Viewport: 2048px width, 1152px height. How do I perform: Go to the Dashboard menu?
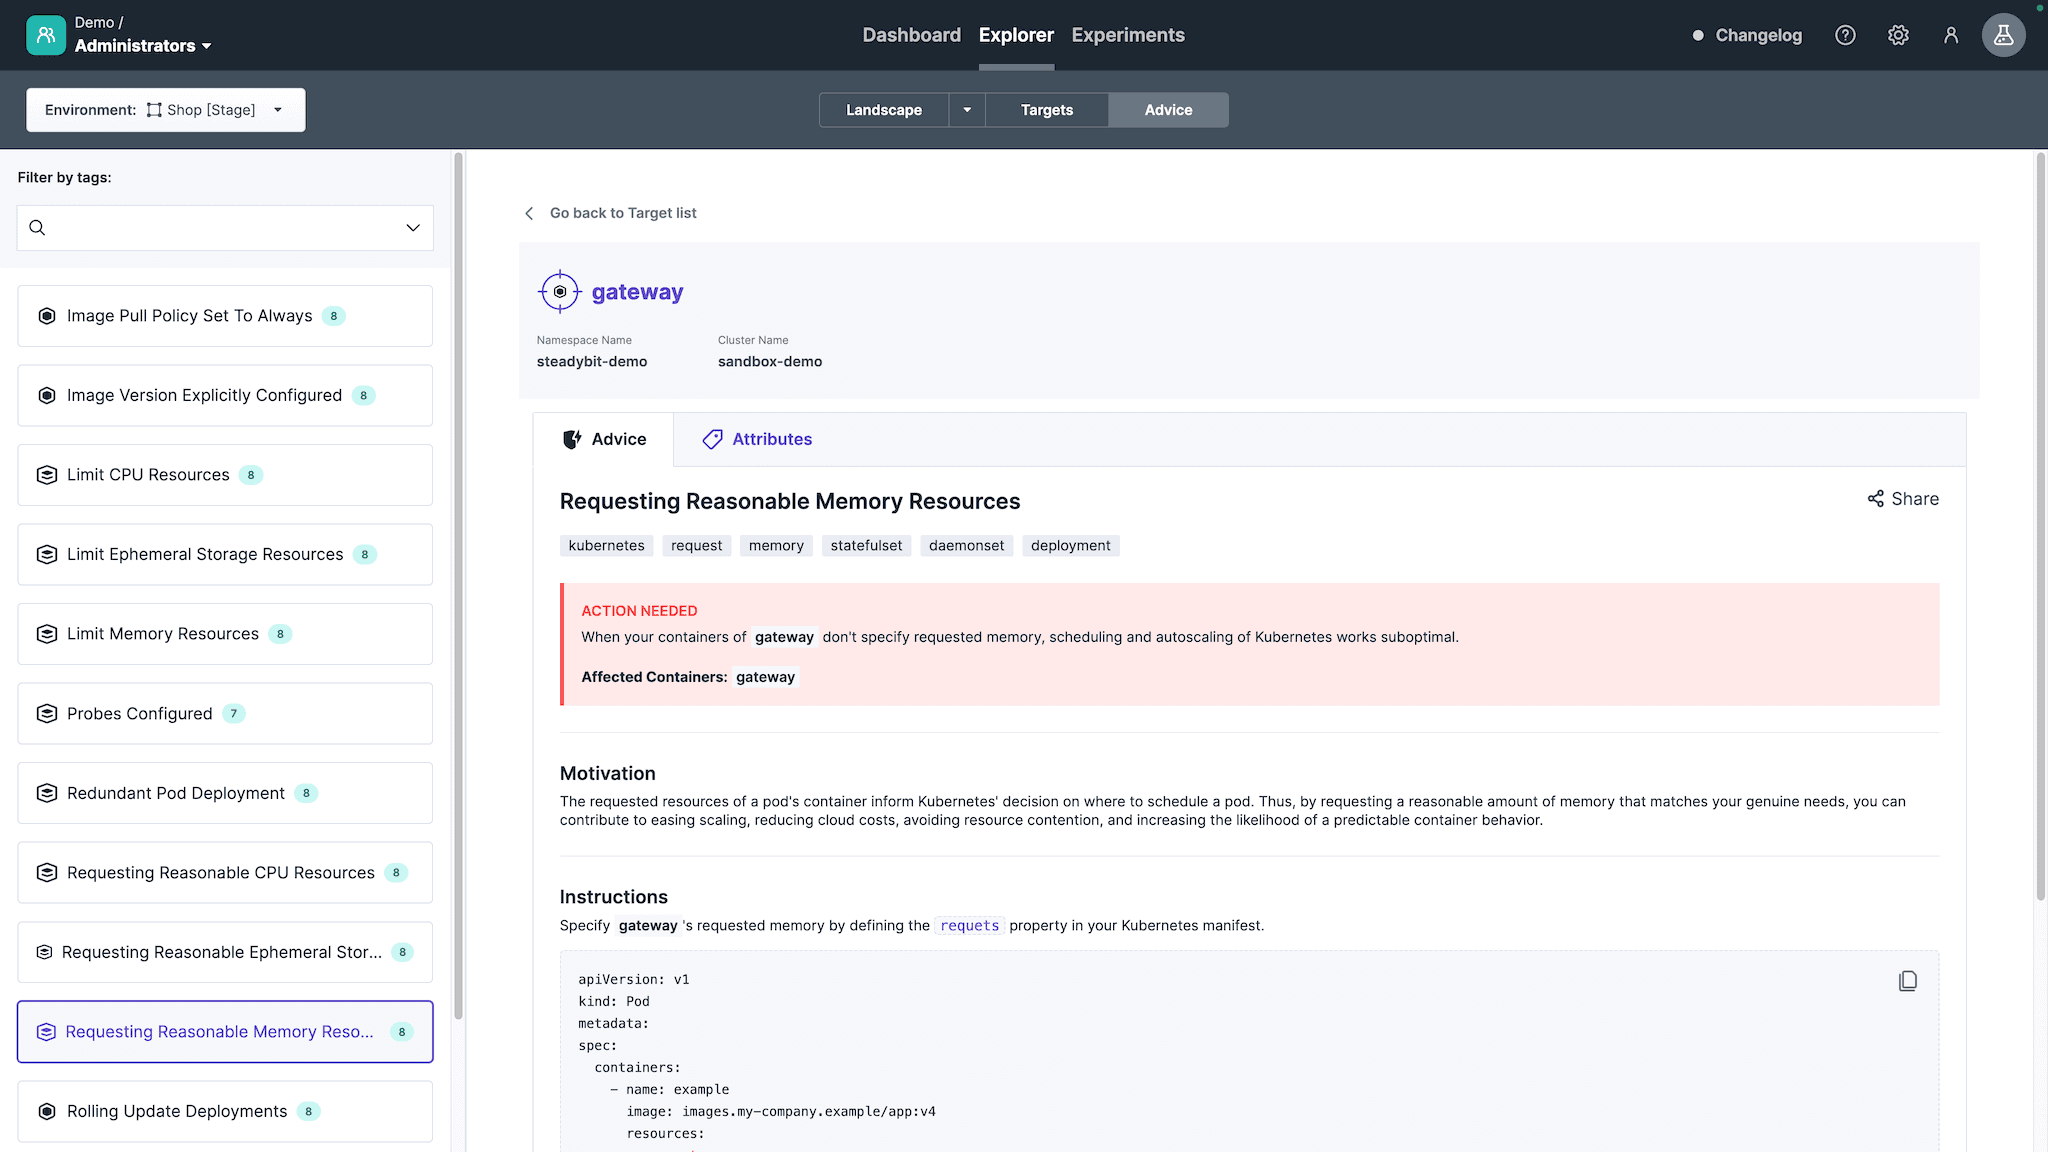tap(911, 35)
